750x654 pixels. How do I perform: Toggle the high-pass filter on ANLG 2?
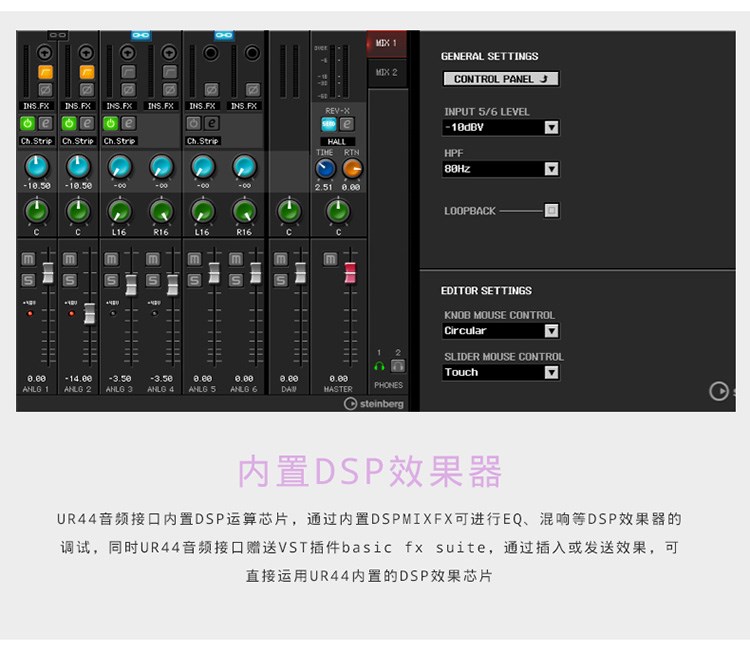coord(87,72)
